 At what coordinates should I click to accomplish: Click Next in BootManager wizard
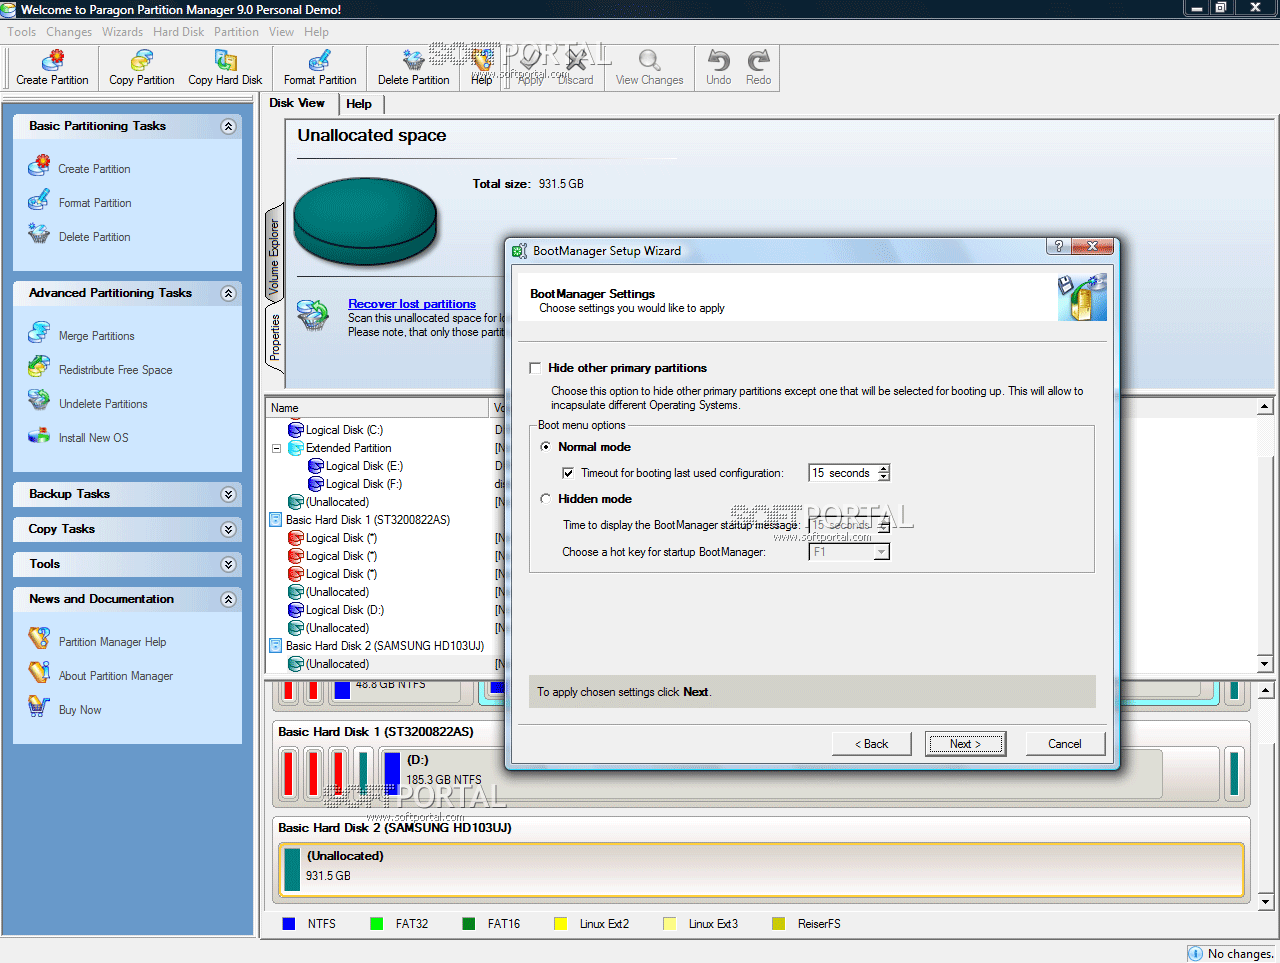[965, 744]
